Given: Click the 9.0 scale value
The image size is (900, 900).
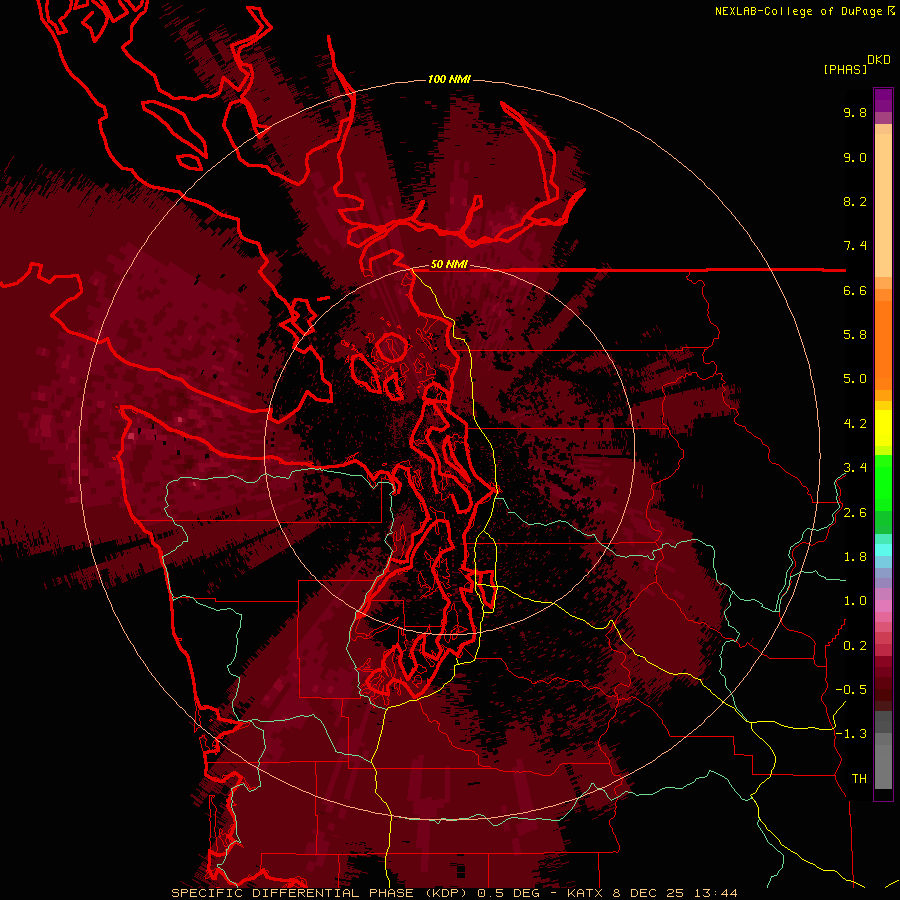Looking at the screenshot, I should click(x=855, y=158).
